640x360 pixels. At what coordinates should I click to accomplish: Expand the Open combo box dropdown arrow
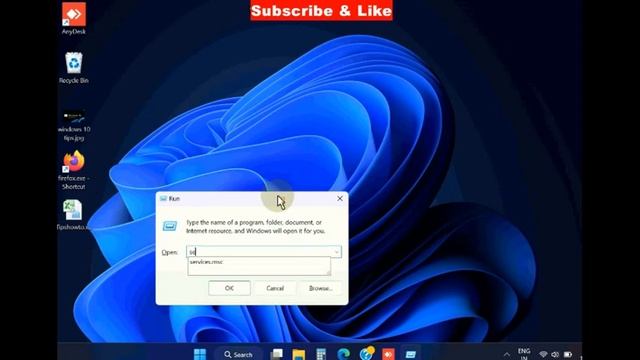(x=337, y=252)
